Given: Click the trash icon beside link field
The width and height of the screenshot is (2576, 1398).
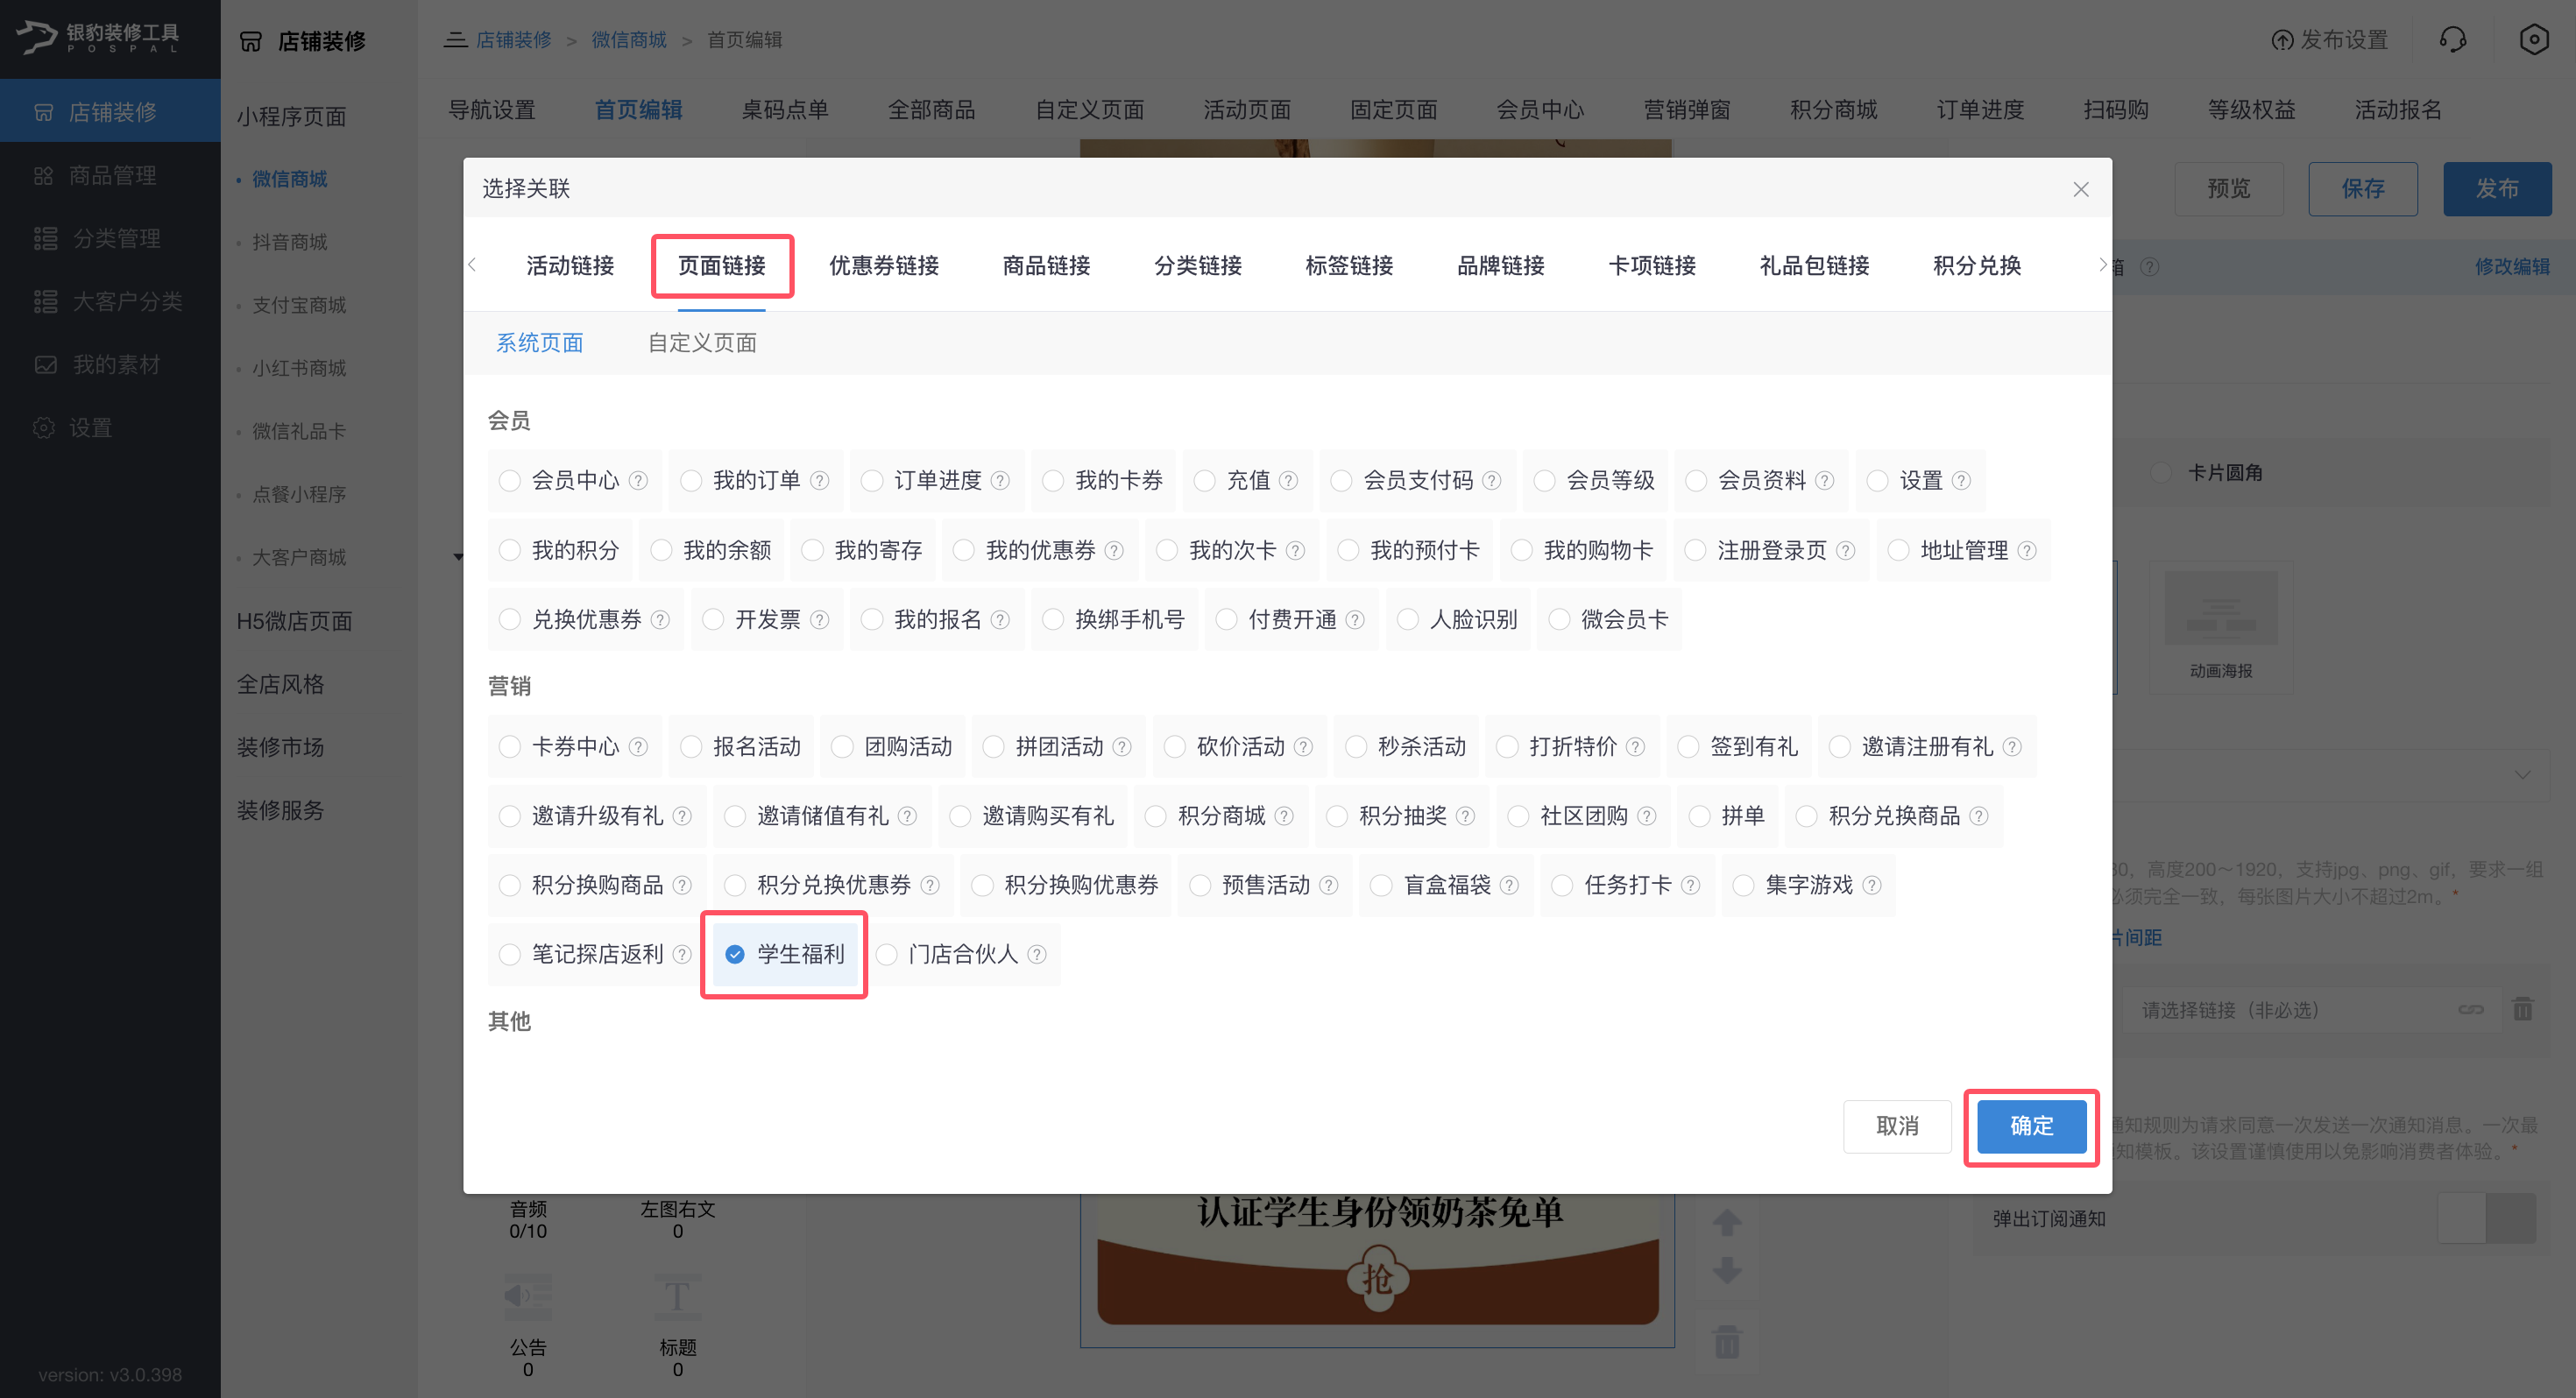Looking at the screenshot, I should click(x=2522, y=1010).
